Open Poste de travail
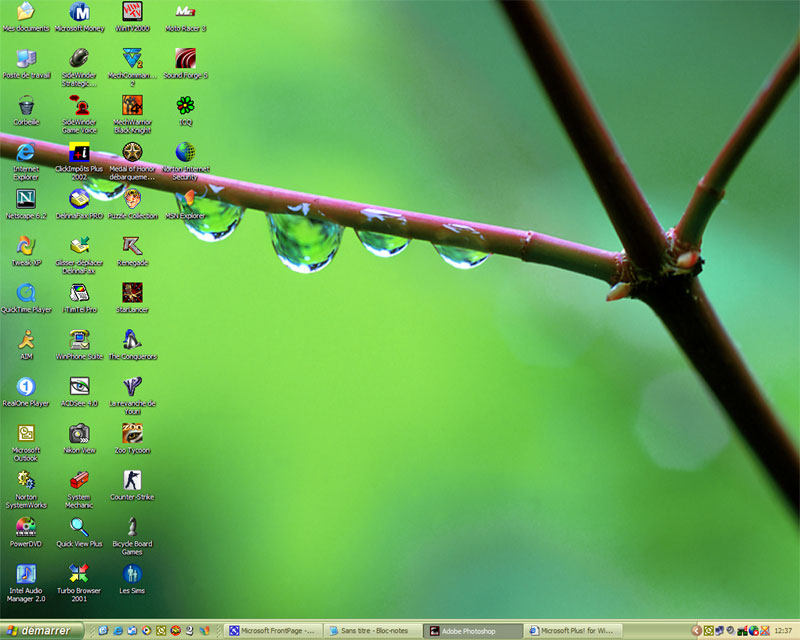 click(x=26, y=60)
